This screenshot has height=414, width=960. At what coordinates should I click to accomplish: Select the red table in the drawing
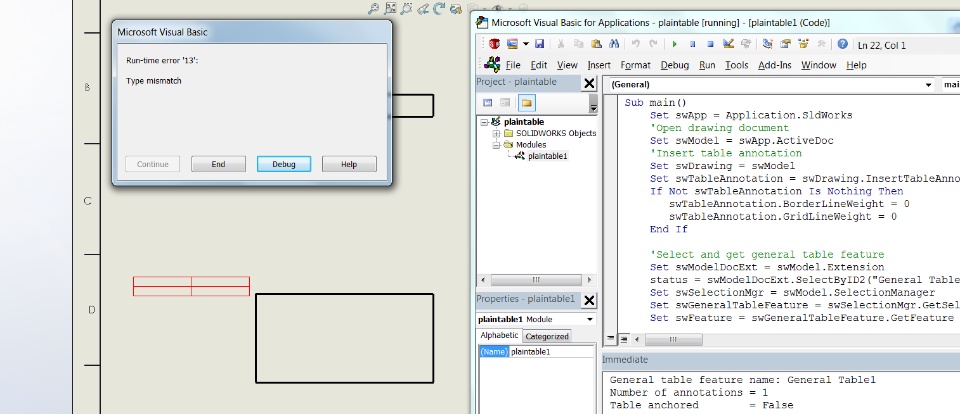tap(192, 286)
